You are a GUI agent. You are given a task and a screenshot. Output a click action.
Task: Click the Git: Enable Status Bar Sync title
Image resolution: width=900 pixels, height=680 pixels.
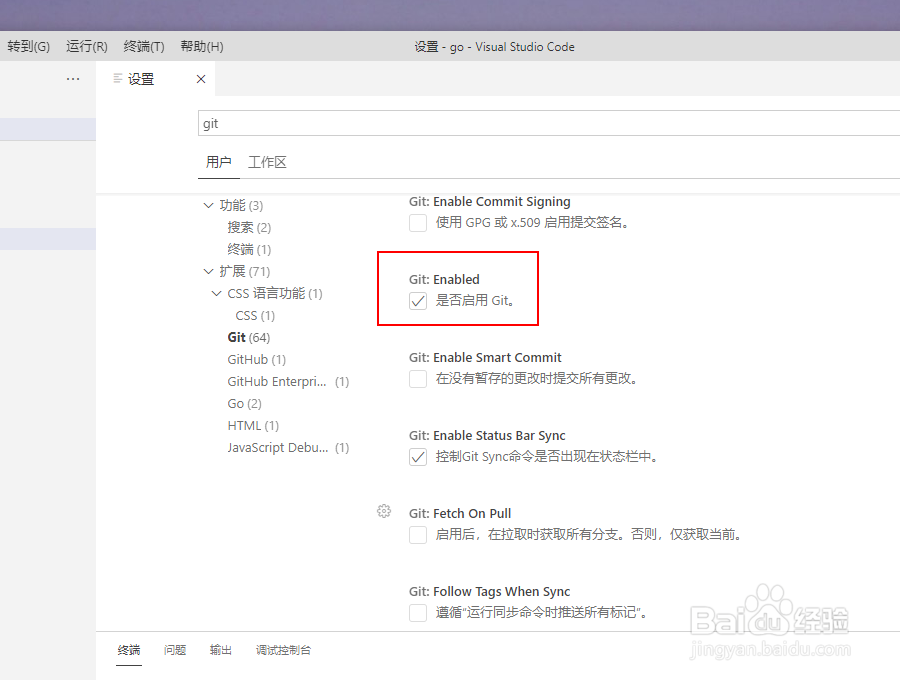click(487, 436)
